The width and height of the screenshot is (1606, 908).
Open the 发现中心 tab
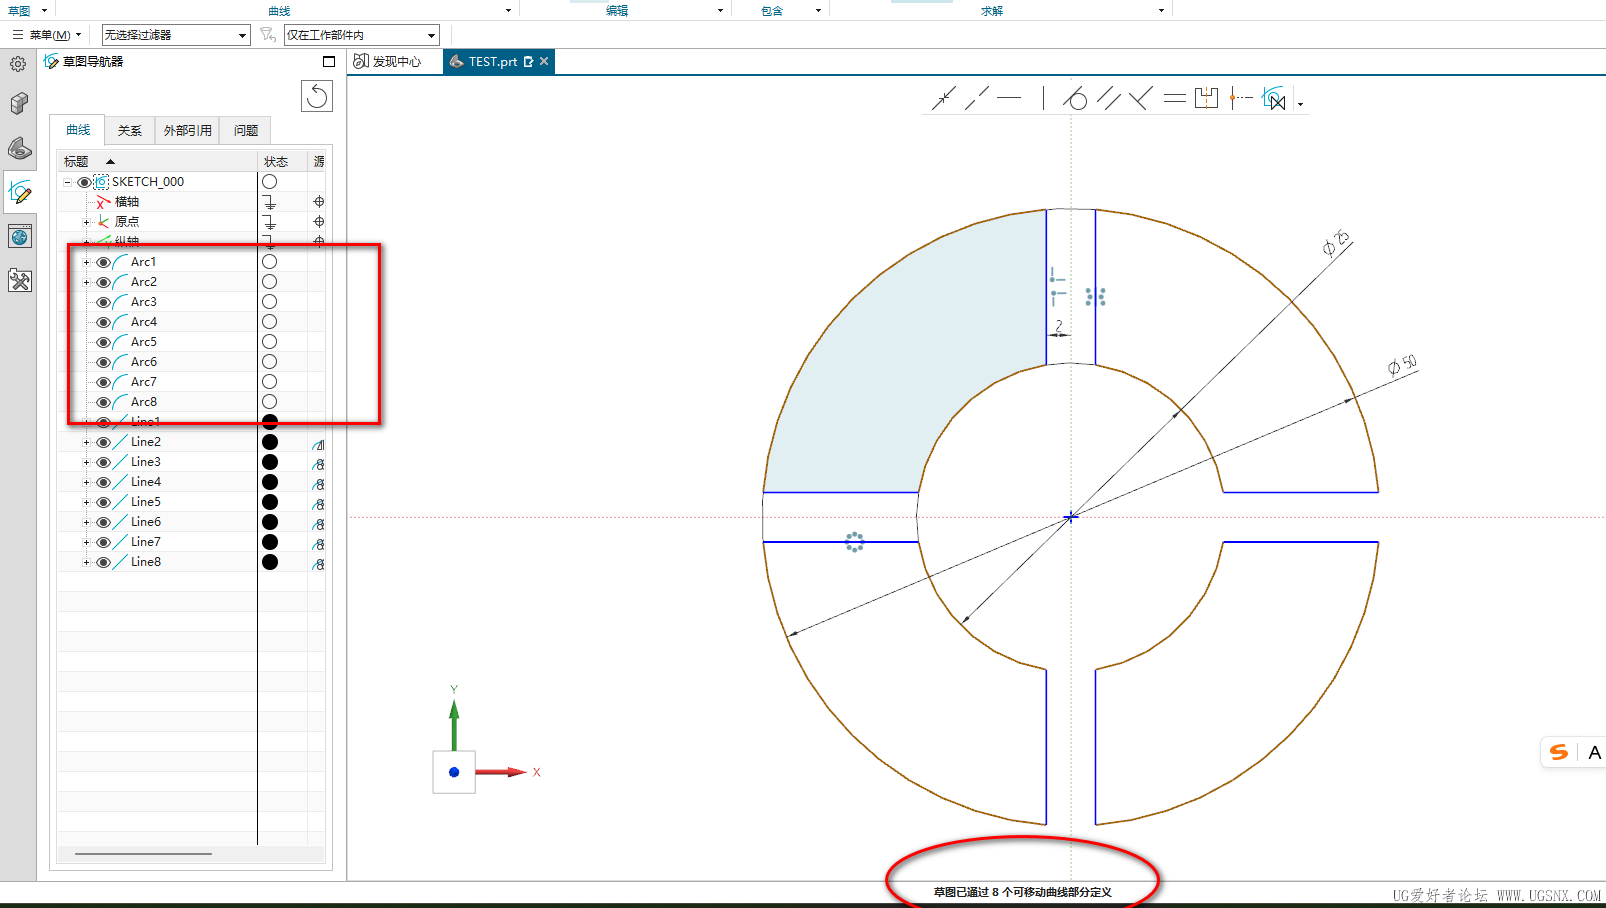click(x=388, y=62)
